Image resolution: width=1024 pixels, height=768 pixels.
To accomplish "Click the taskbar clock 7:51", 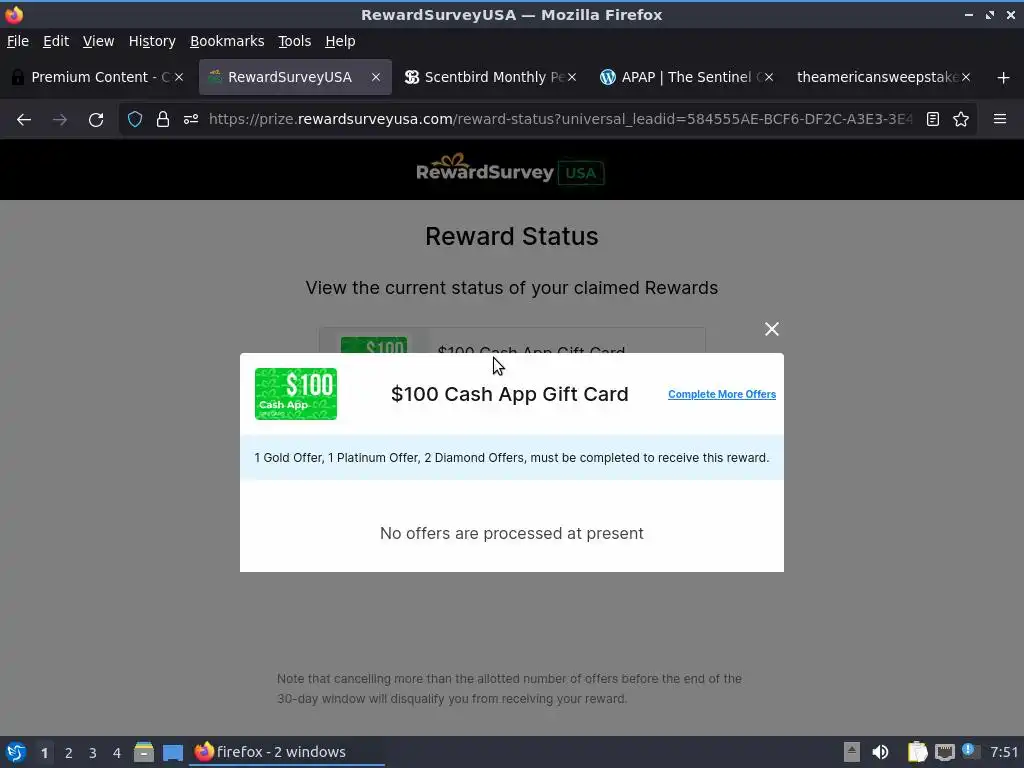I will pos(1004,752).
